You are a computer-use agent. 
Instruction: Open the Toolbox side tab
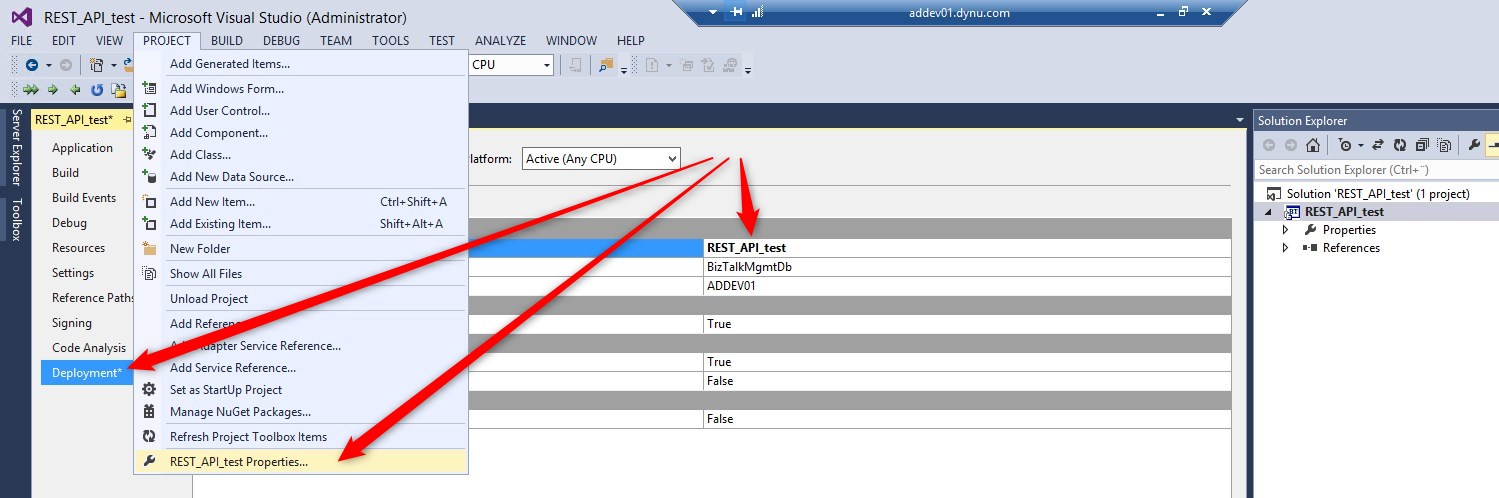16,220
